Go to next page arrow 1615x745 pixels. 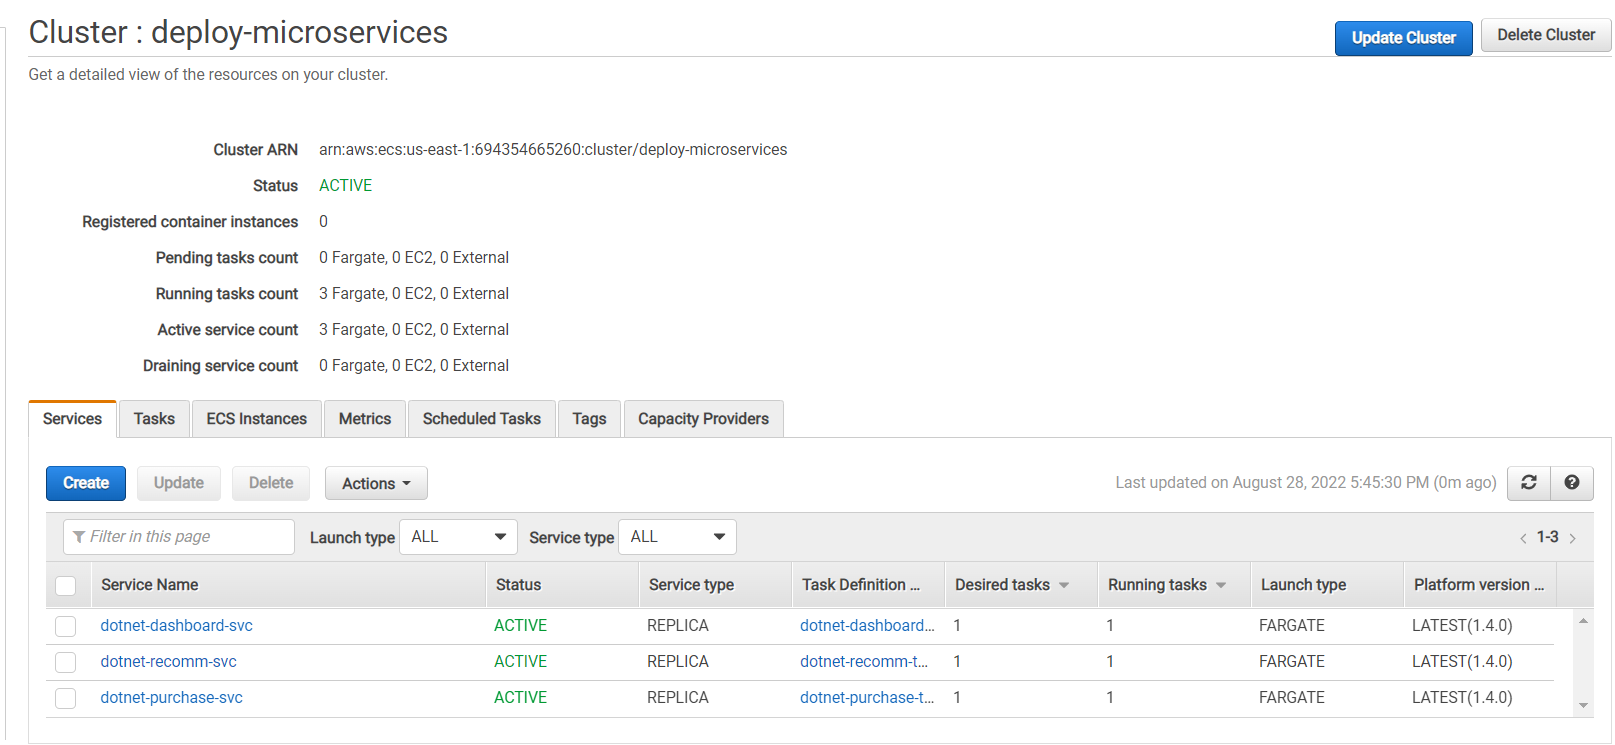(x=1573, y=538)
